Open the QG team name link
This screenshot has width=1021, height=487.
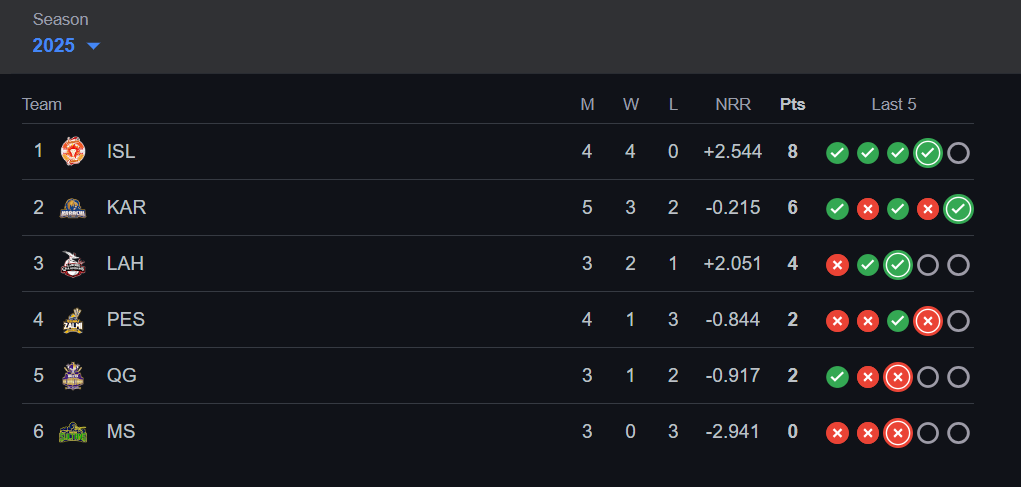tap(121, 376)
